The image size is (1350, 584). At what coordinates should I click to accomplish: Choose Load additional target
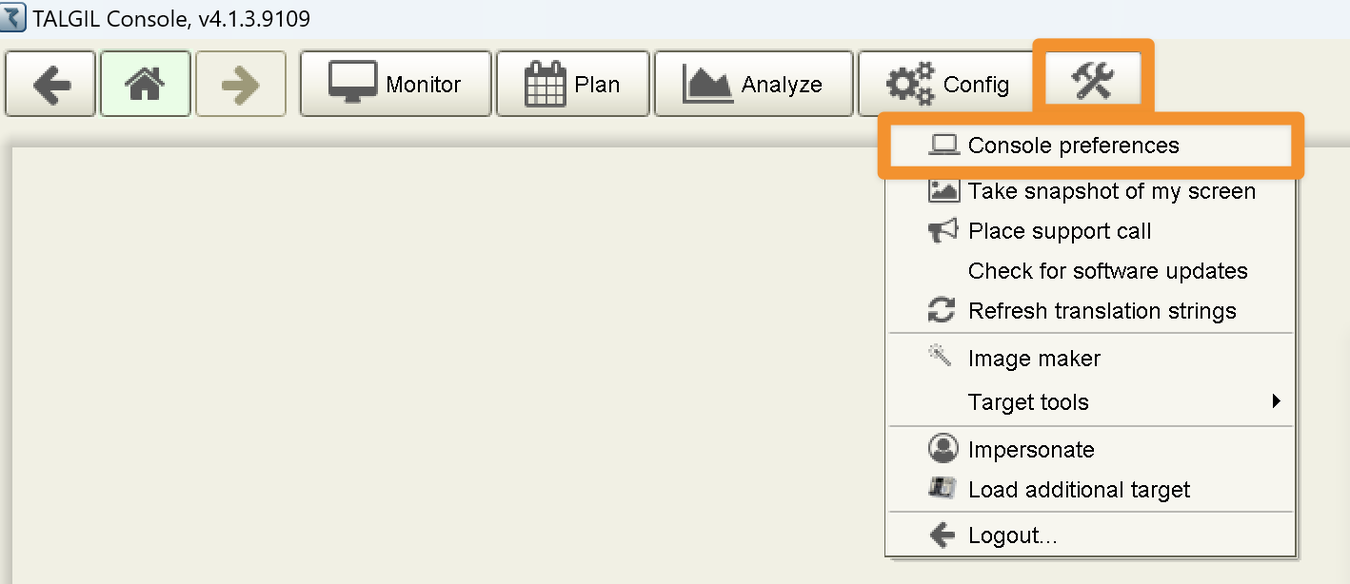[1091, 490]
